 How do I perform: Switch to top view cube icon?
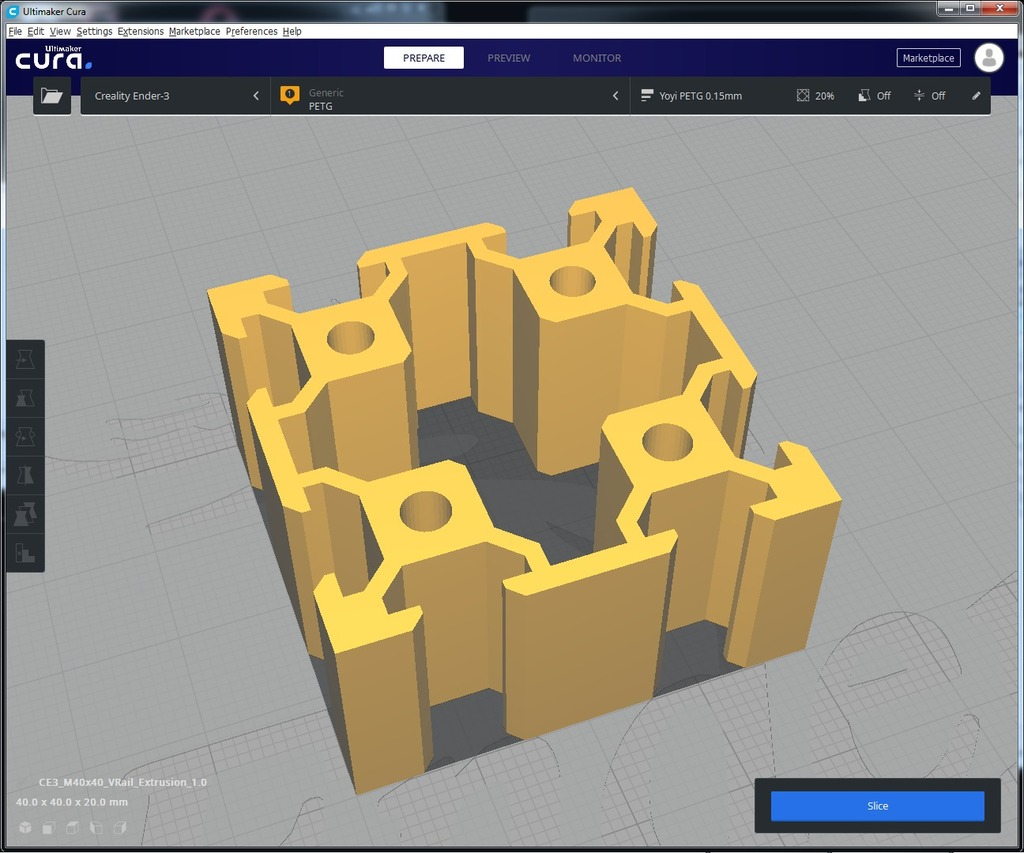pyautogui.click(x=72, y=828)
